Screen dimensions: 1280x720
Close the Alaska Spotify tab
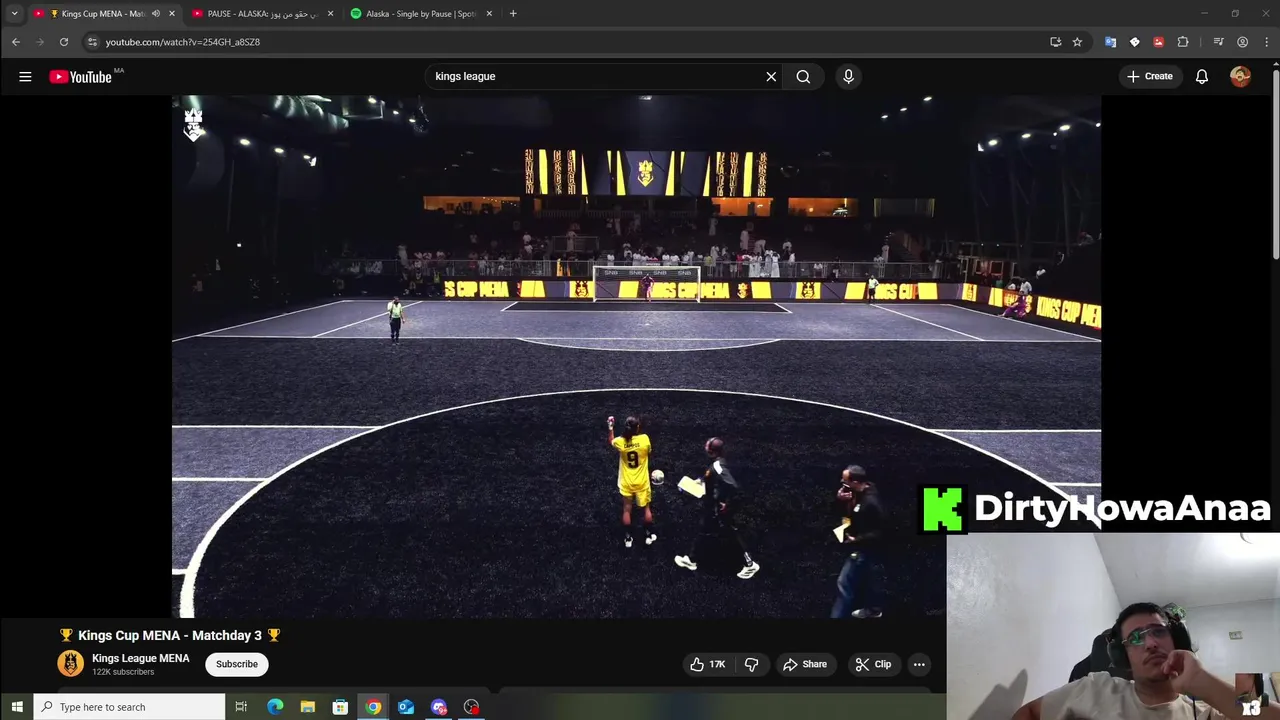(489, 14)
